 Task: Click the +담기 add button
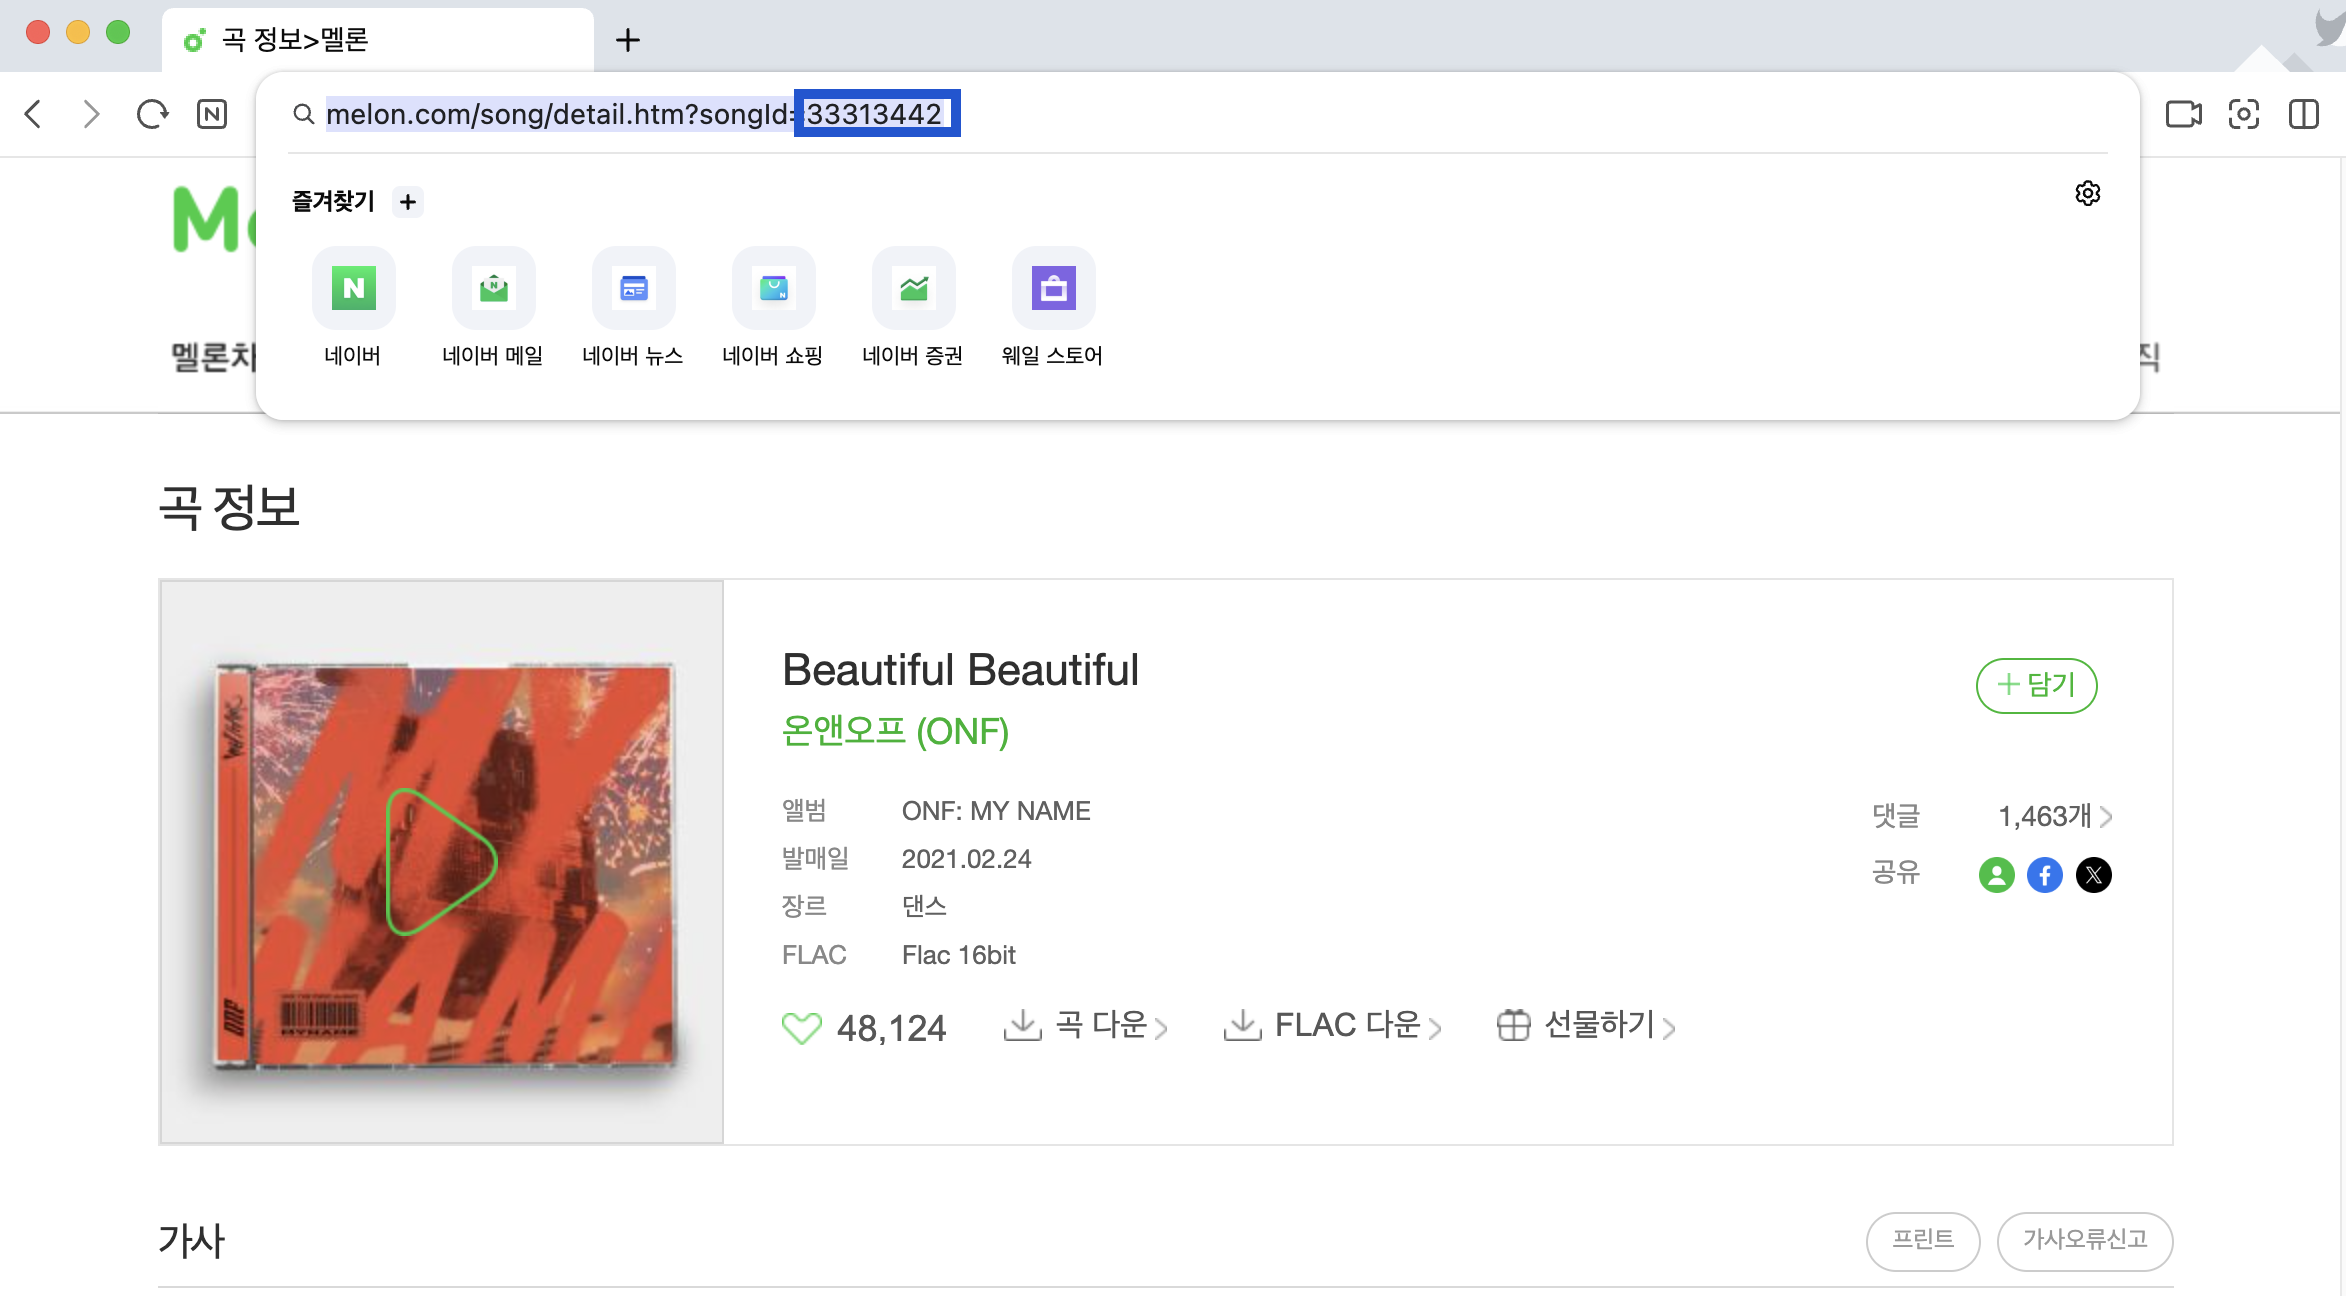point(2036,685)
